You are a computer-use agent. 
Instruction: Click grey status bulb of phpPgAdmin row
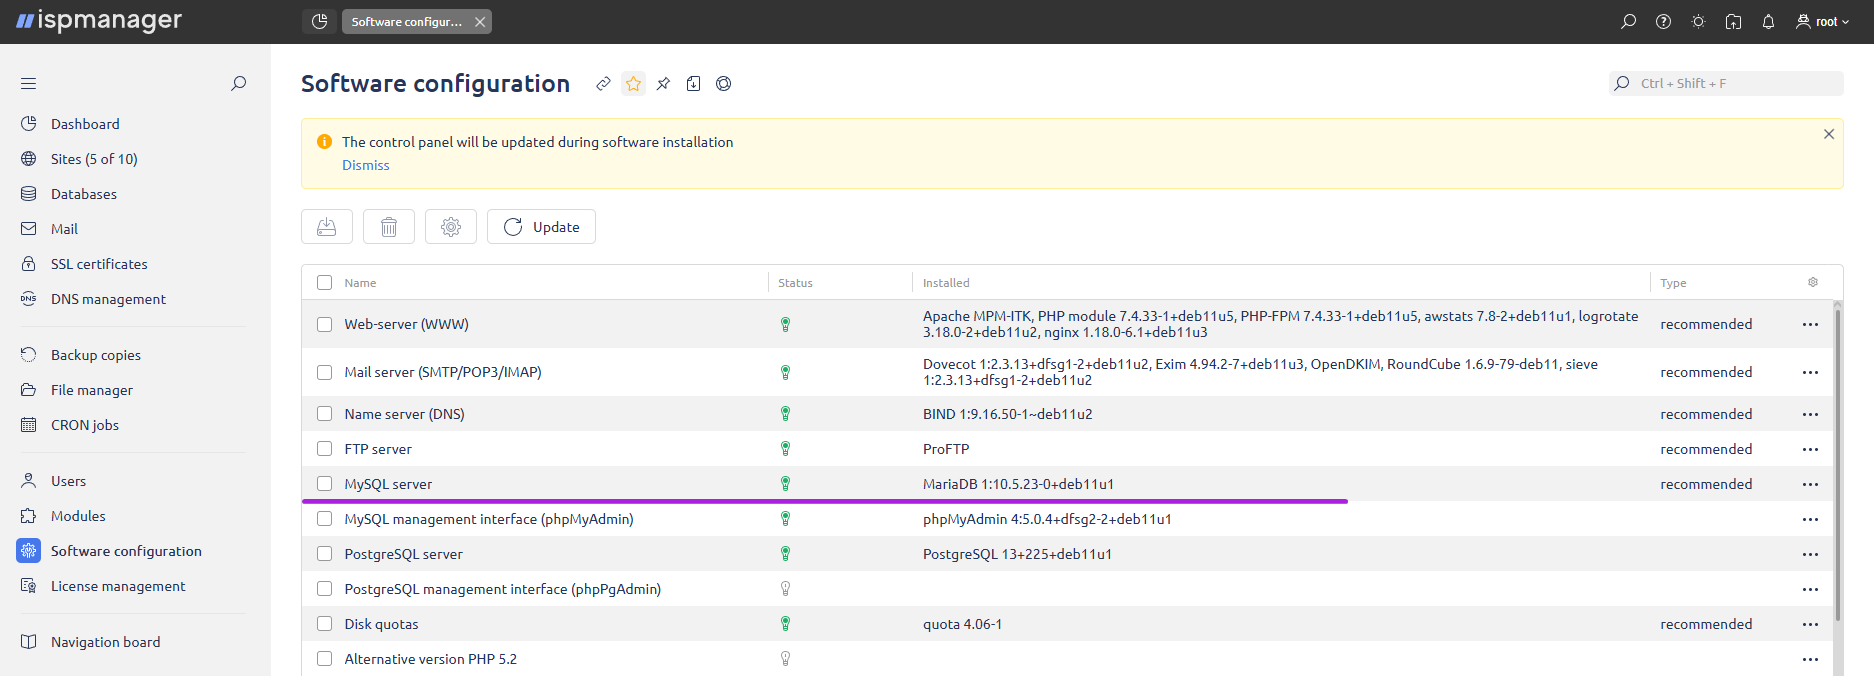click(x=785, y=589)
